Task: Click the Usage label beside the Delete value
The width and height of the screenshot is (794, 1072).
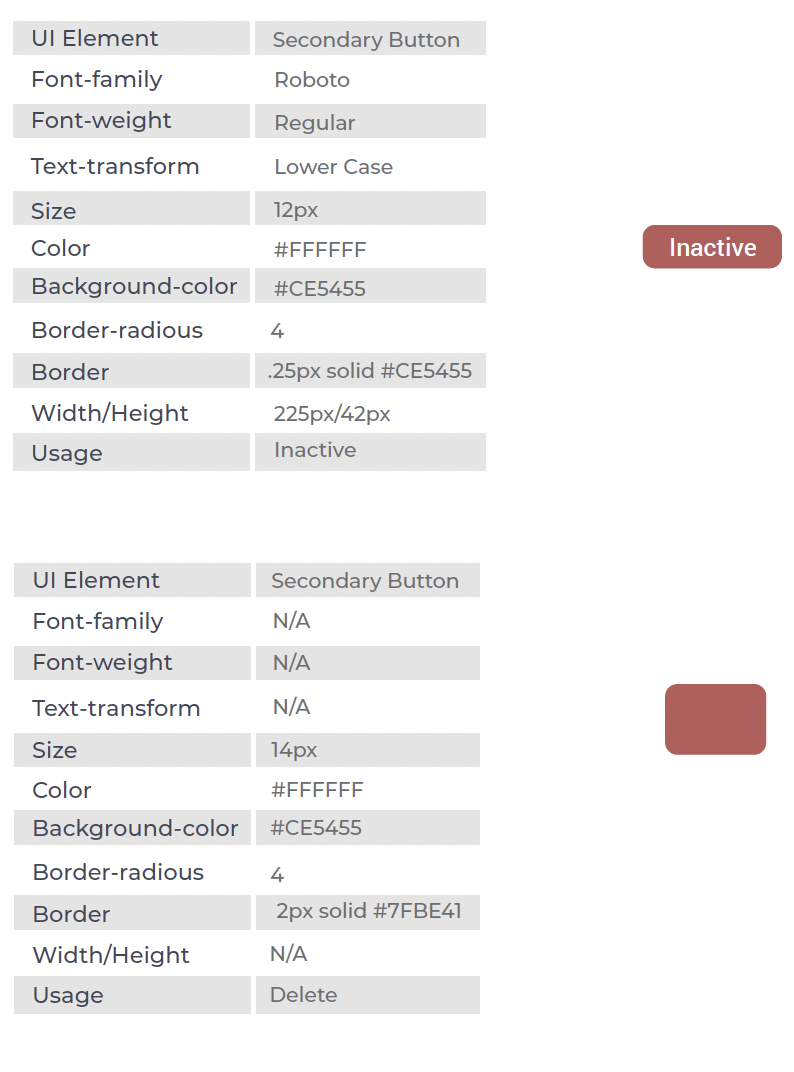Action: [x=68, y=996]
